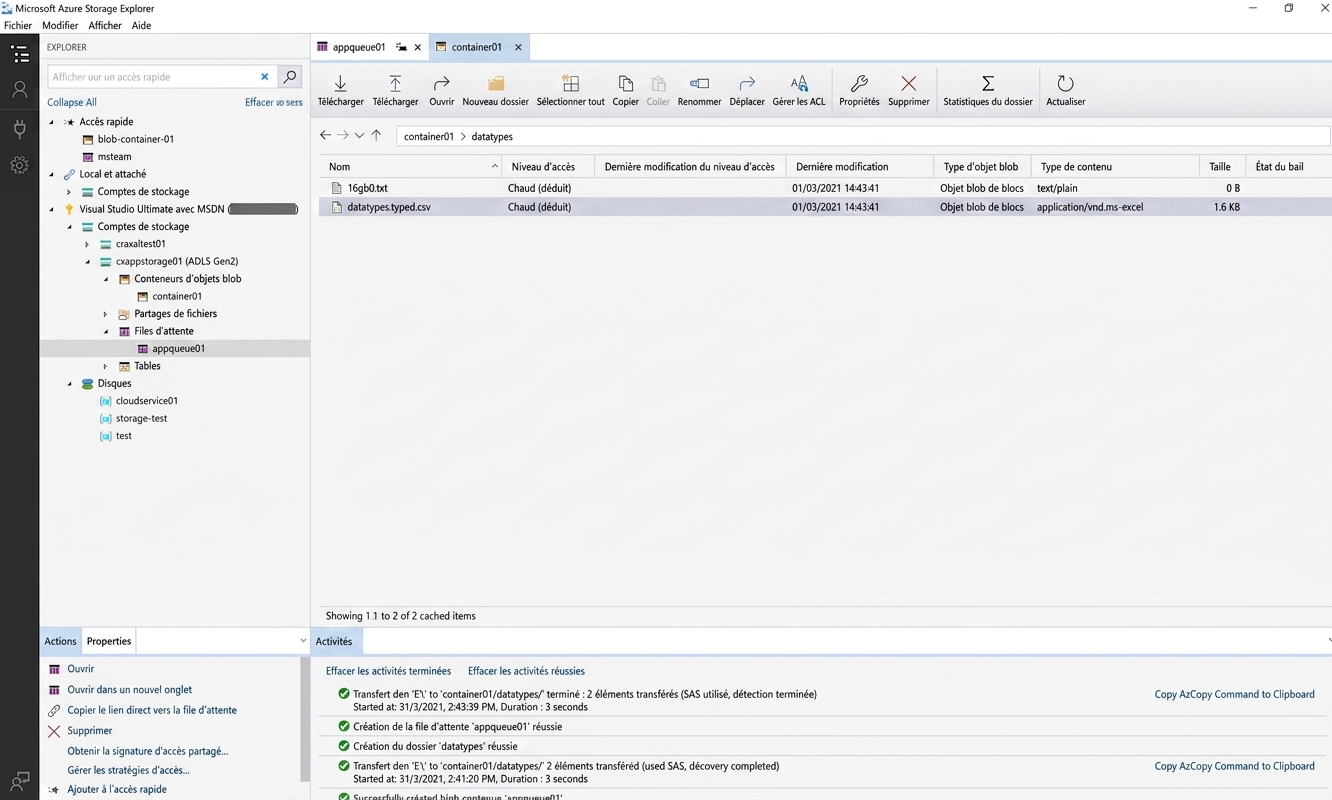This screenshot has width=1332, height=800.
Task: Open the connect plug icon in the sidebar
Action: (19, 128)
